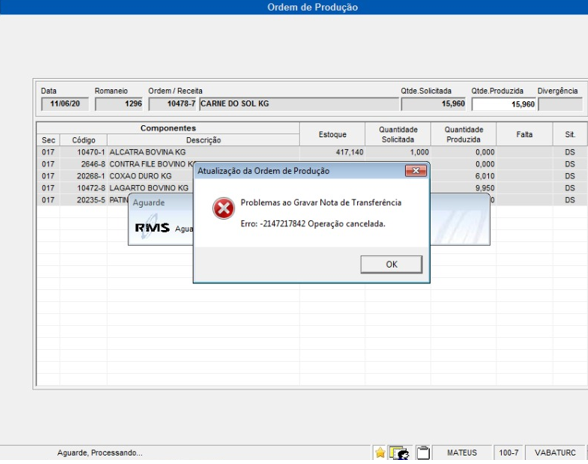Click the VABATURC status bar entry
Viewport: 588px width, 464px height.
point(555,453)
